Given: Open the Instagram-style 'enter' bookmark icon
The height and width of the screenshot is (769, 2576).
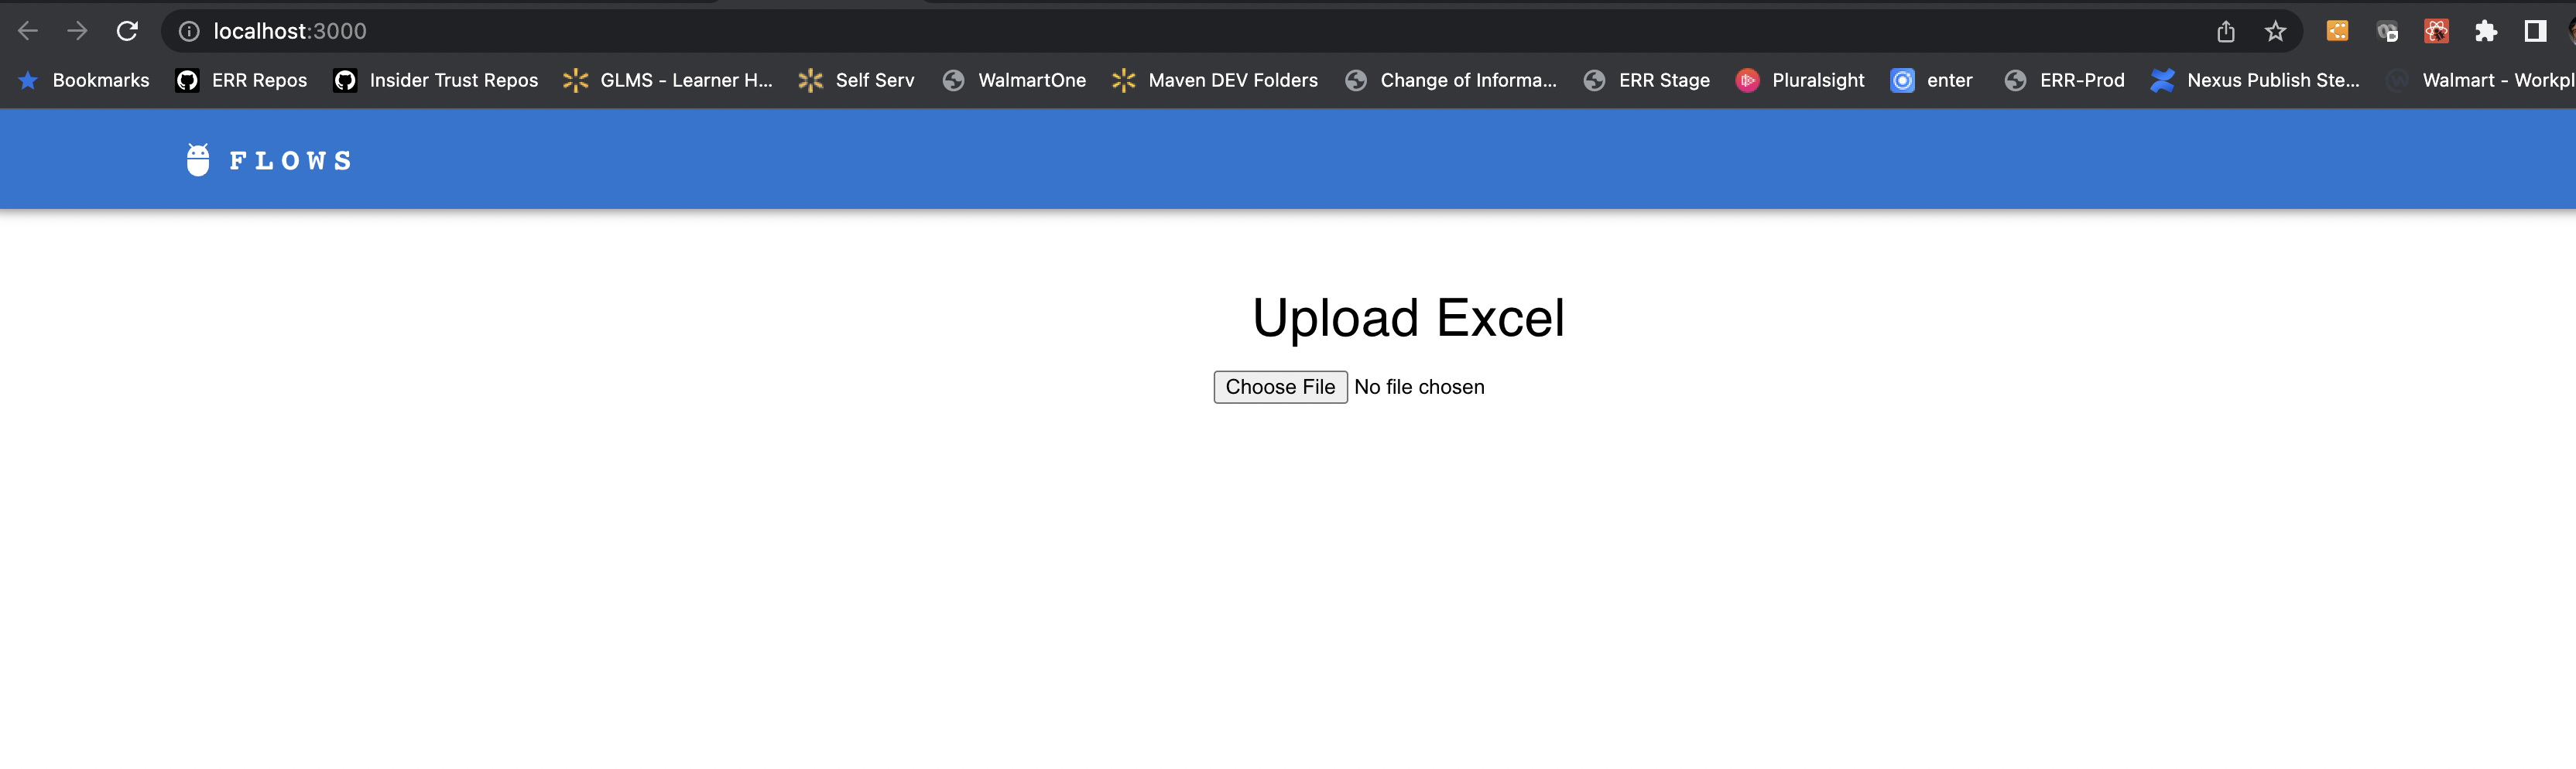Looking at the screenshot, I should [x=1903, y=80].
